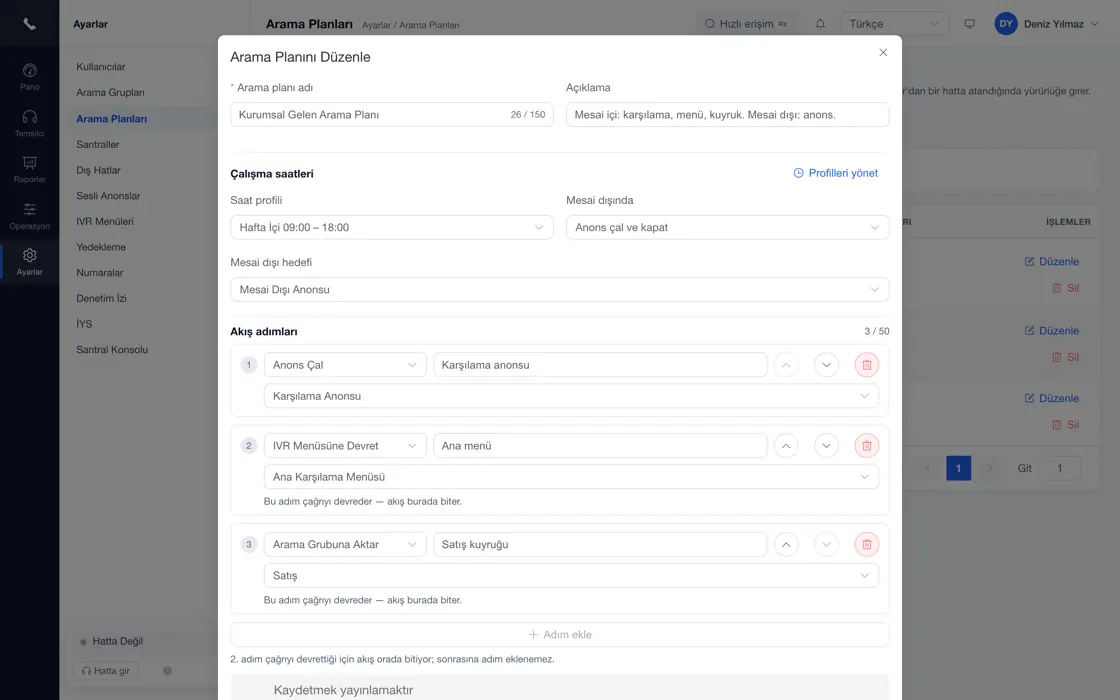Open the Mesai dışı hedefi dropdown
This screenshot has height=700, width=1120.
pos(559,289)
